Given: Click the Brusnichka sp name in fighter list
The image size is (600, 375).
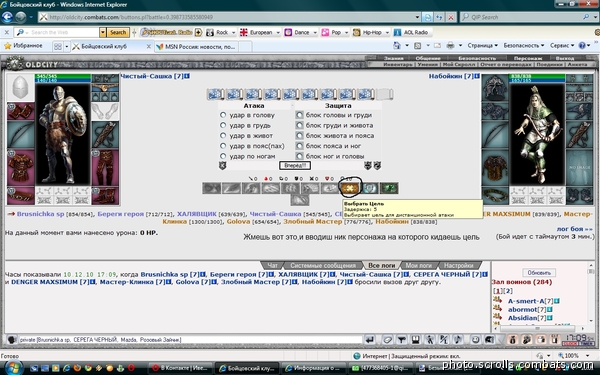Looking at the screenshot, I should point(40,214).
